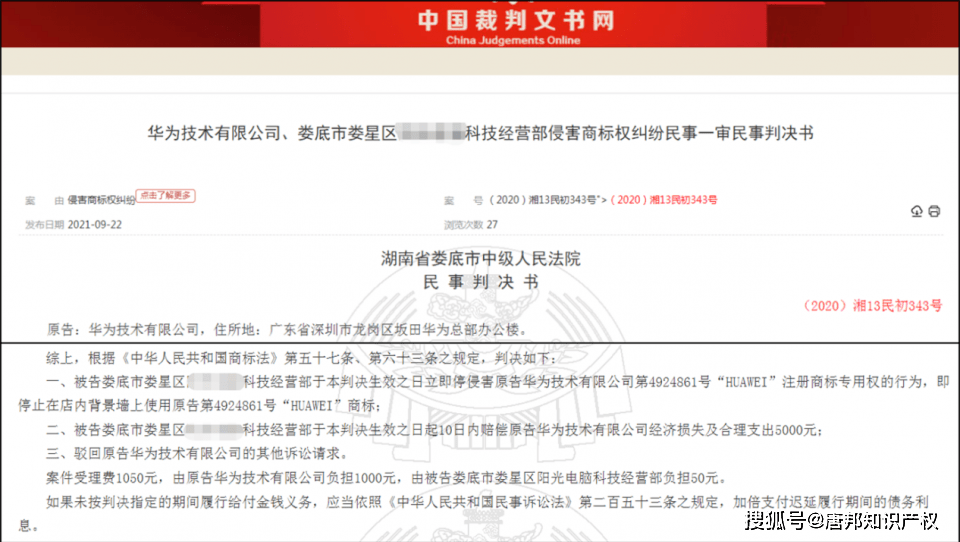The height and width of the screenshot is (542, 960).
Task: Click the red case number below 民事判决书
Action: (x=872, y=306)
